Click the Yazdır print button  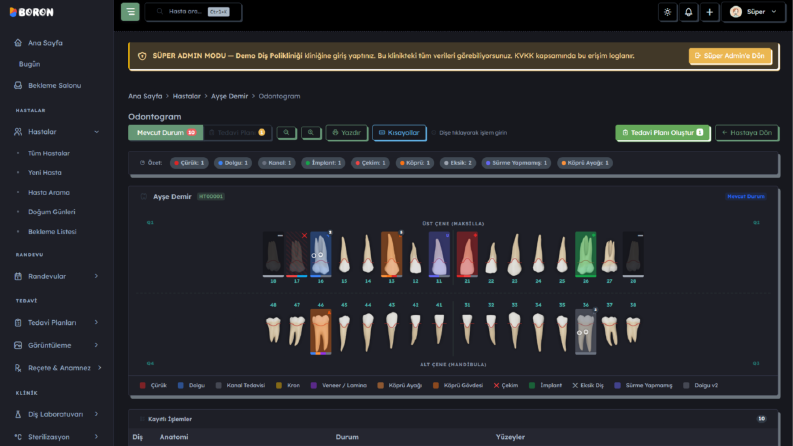coord(346,132)
